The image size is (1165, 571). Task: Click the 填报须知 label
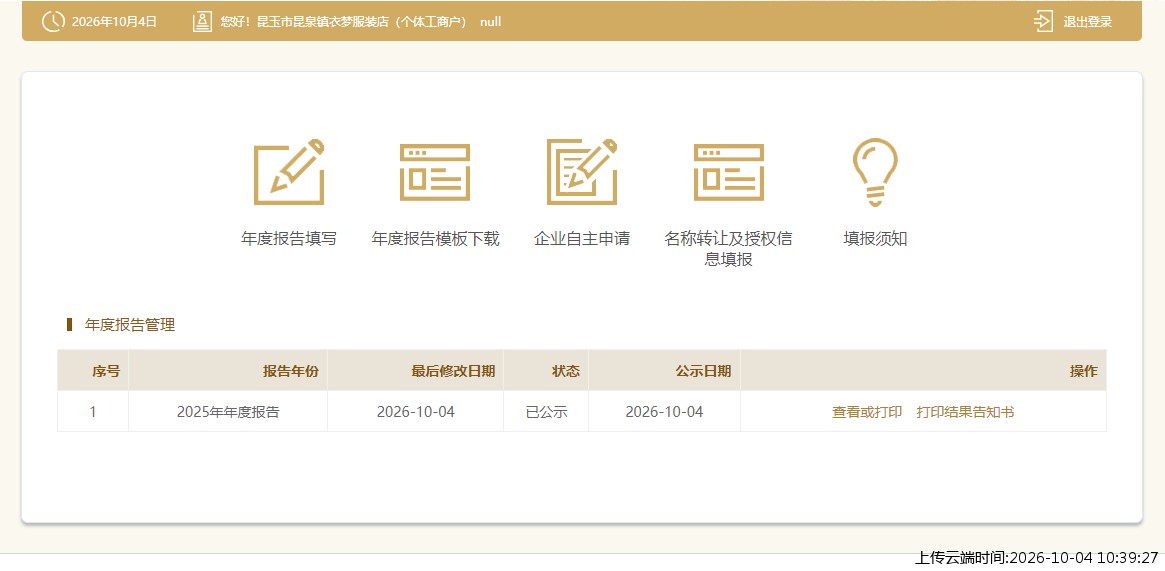[x=875, y=239]
